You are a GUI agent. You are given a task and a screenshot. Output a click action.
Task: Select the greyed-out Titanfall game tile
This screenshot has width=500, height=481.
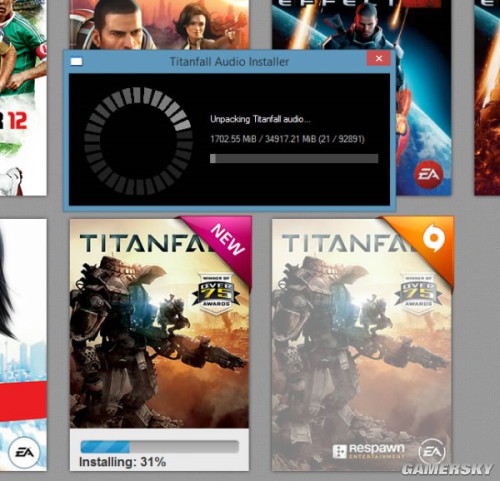click(362, 343)
